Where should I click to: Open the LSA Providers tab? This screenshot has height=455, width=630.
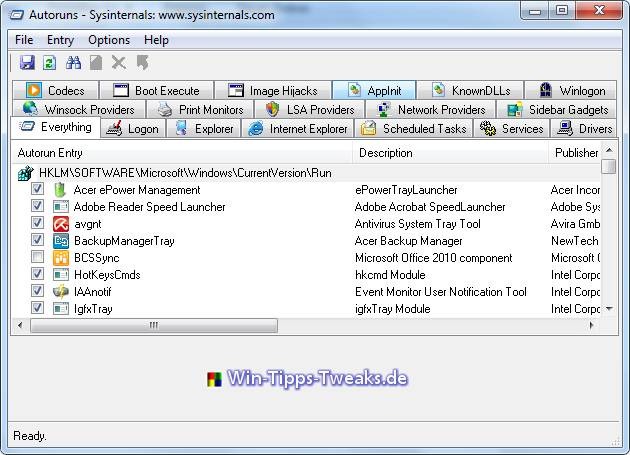pos(309,109)
